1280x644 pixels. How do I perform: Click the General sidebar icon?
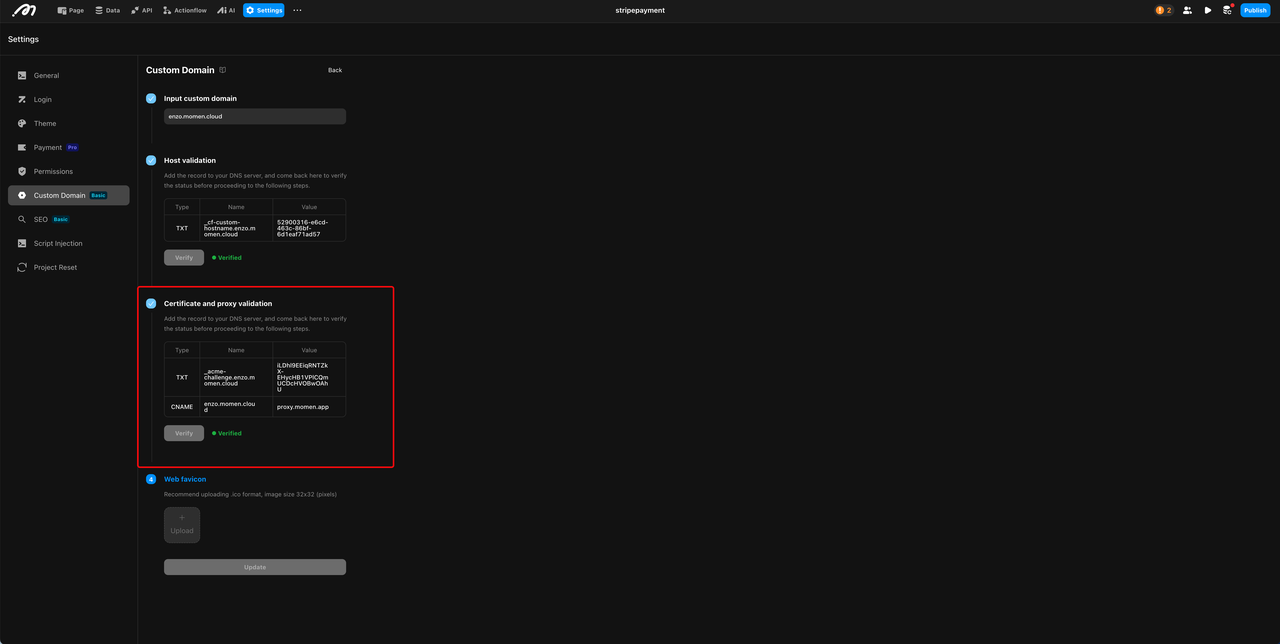pyautogui.click(x=22, y=75)
